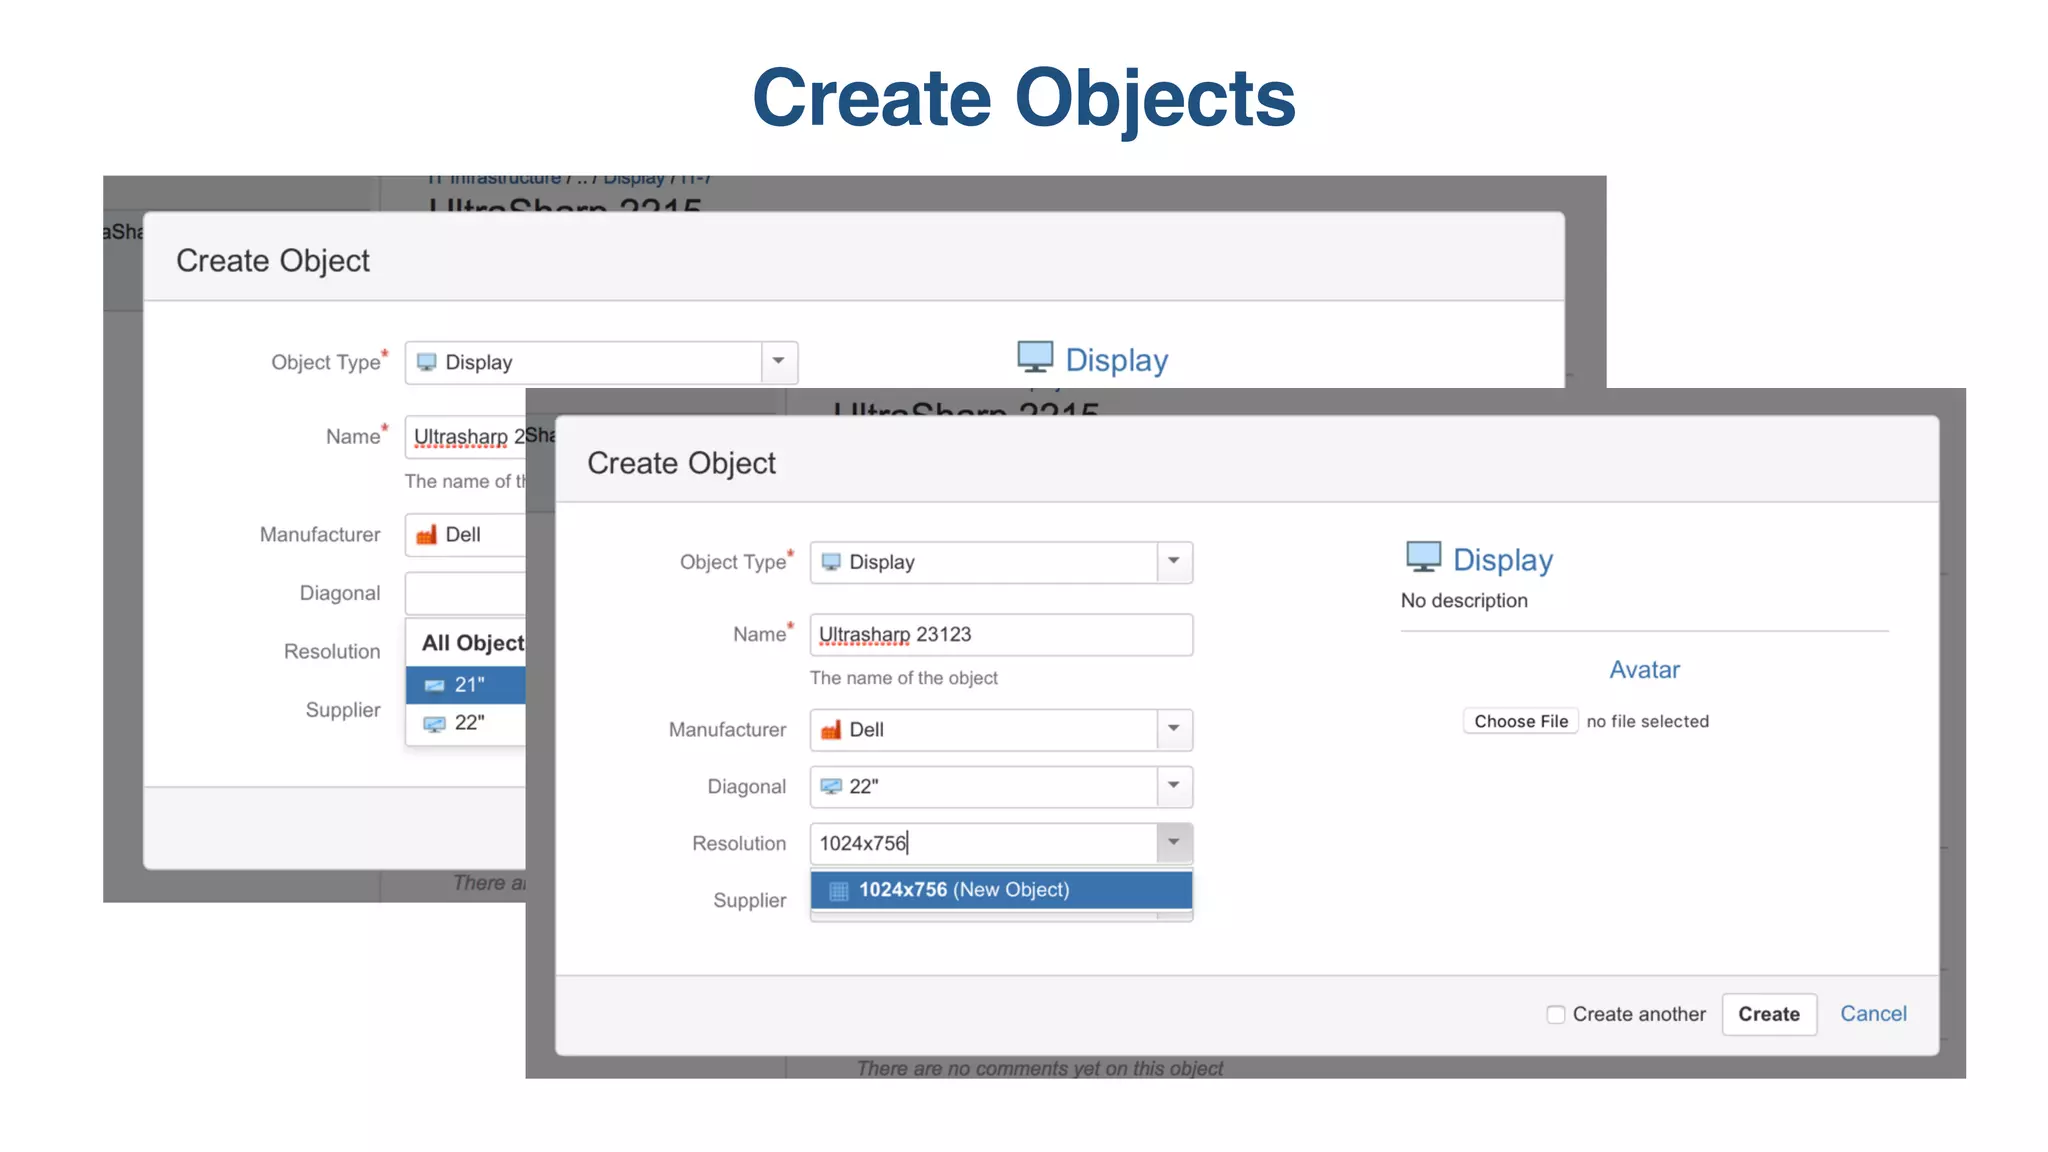Open back dialog Object Type dropdown arrow
This screenshot has width=2048, height=1152.
pyautogui.click(x=779, y=362)
